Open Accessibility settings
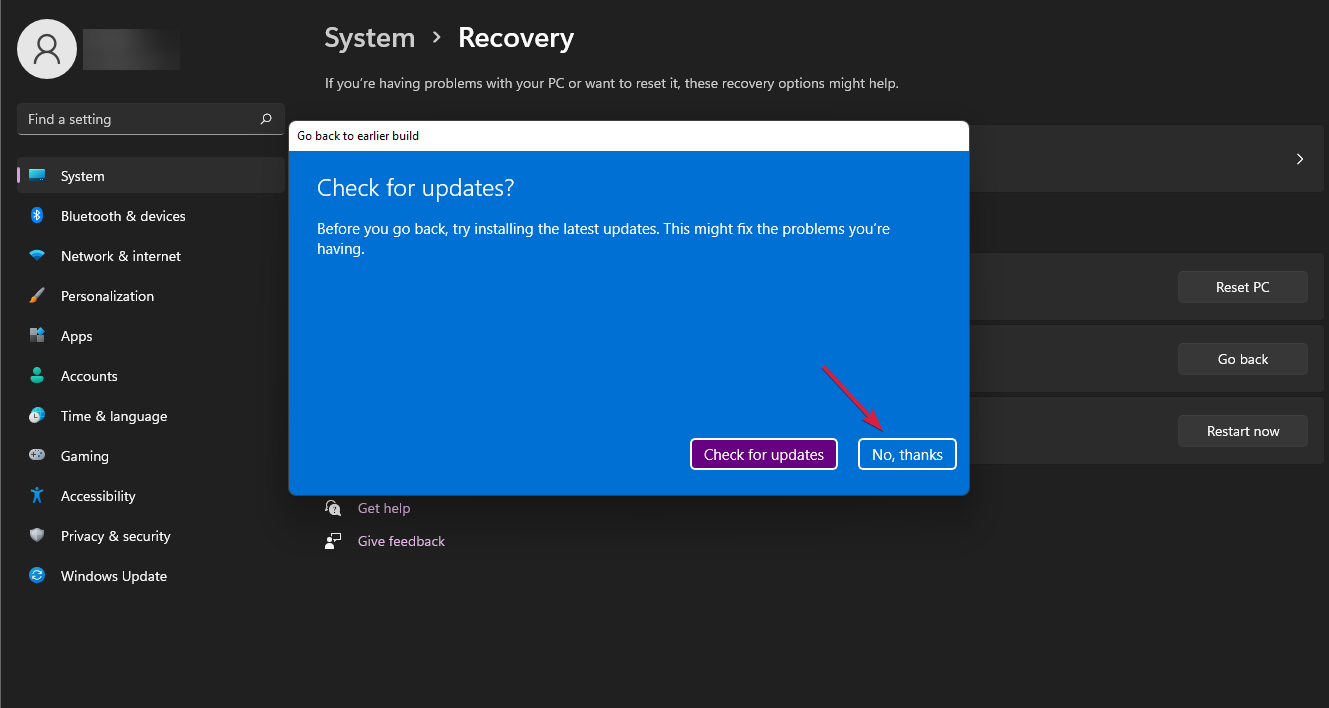This screenshot has height=708, width=1329. 97,495
